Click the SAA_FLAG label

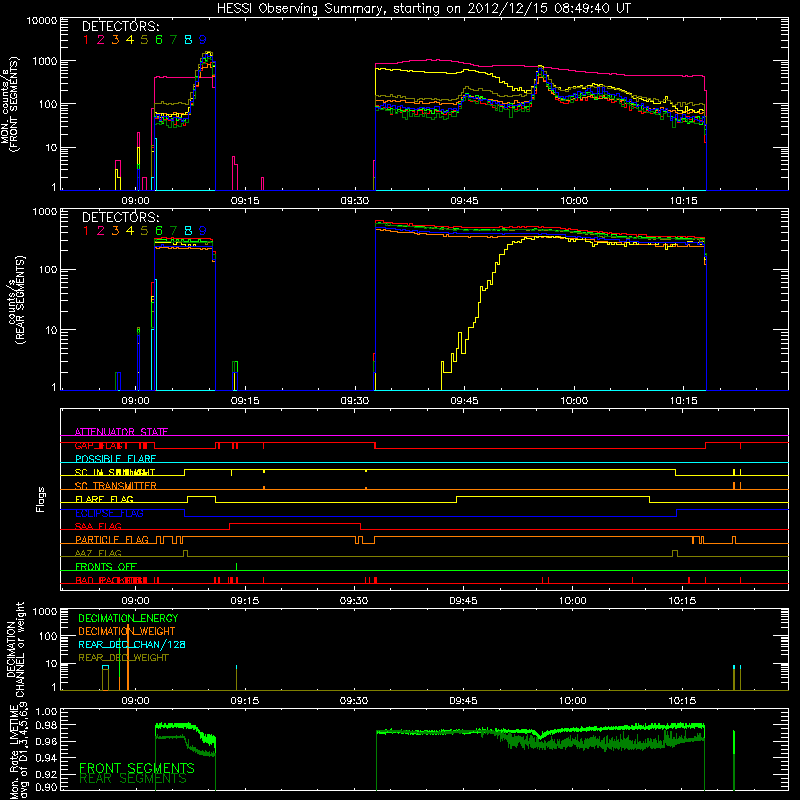coord(98,526)
